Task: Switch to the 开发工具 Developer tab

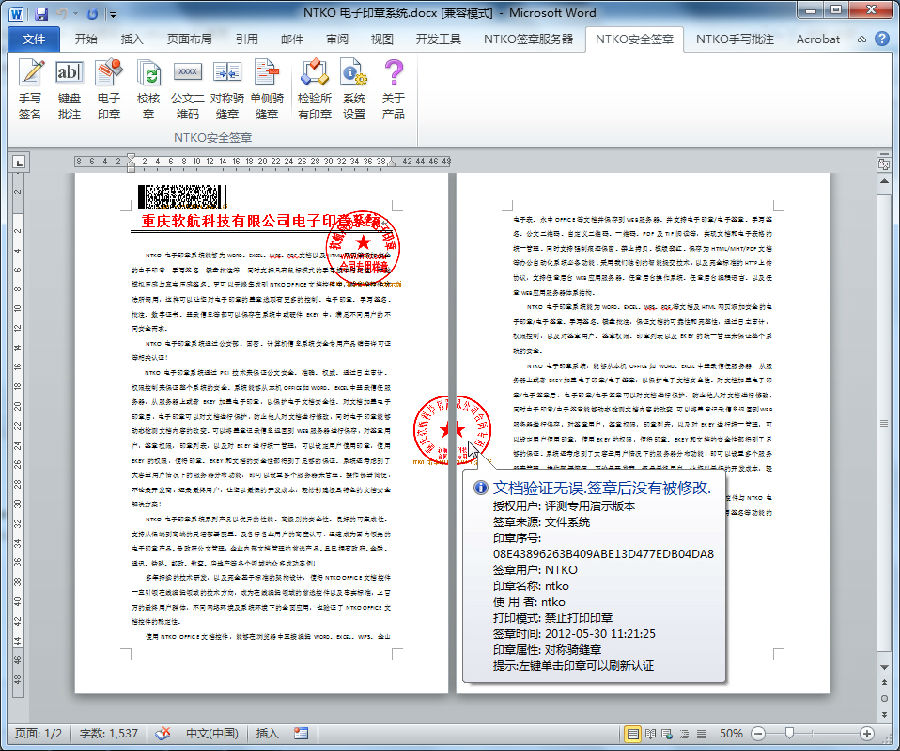Action: click(x=438, y=39)
